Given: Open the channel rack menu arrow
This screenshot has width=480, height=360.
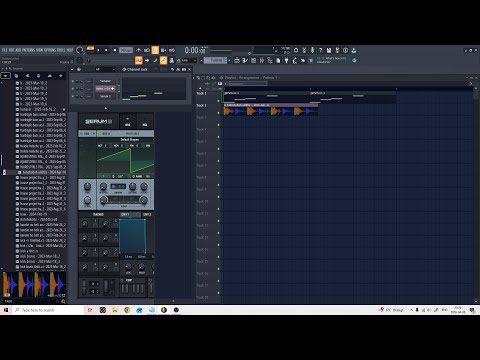Looking at the screenshot, I should pyautogui.click(x=72, y=69).
